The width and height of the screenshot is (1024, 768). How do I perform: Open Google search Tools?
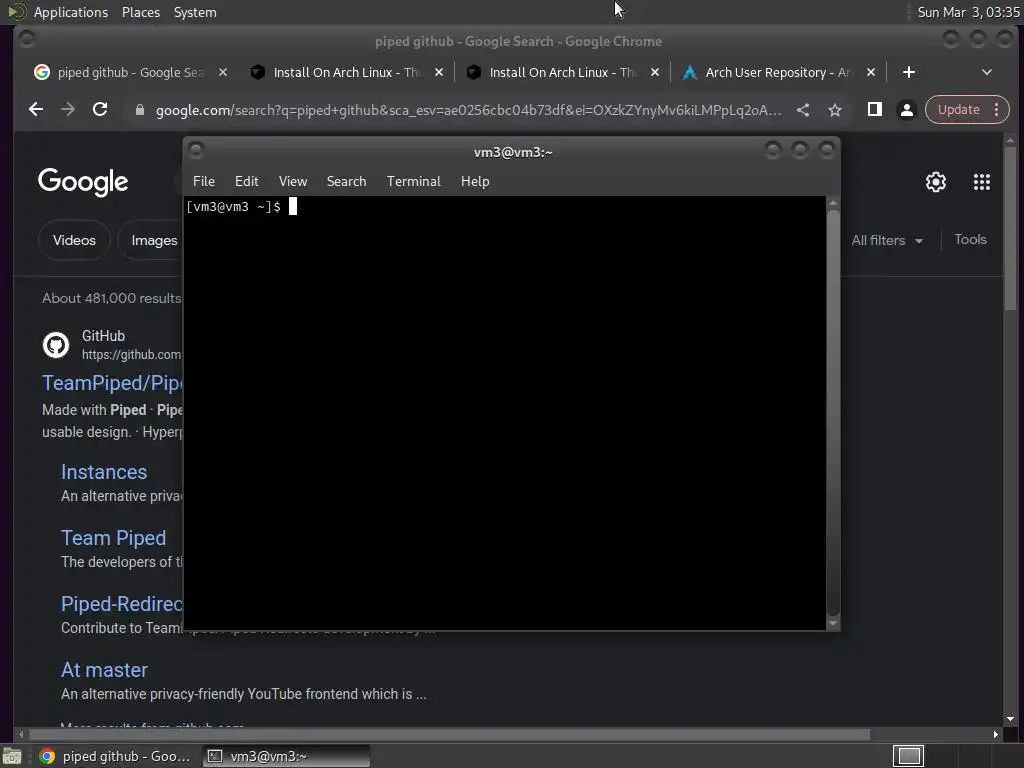coord(970,240)
